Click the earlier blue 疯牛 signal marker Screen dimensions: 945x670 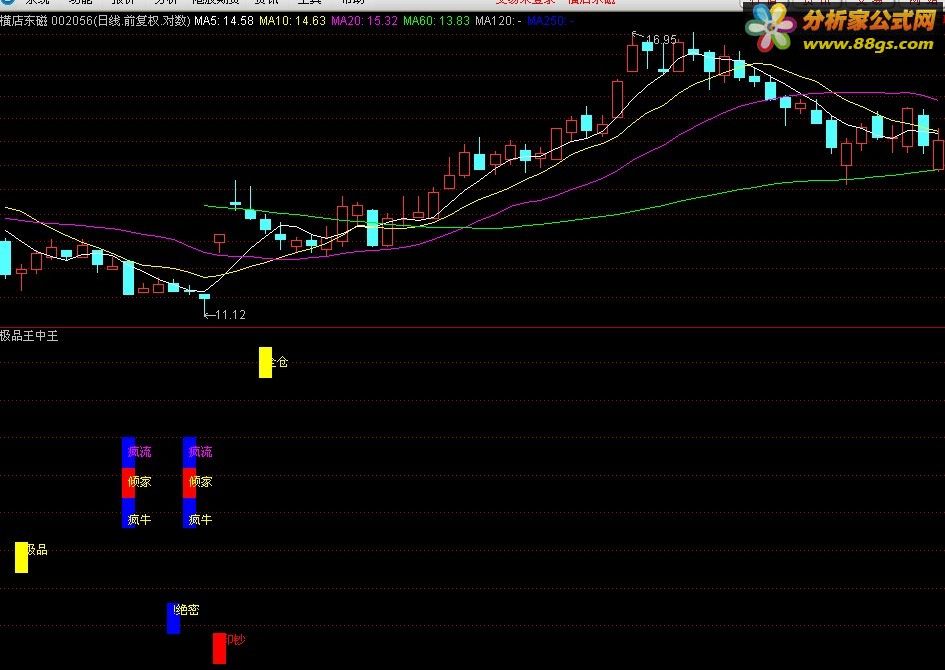[128, 513]
